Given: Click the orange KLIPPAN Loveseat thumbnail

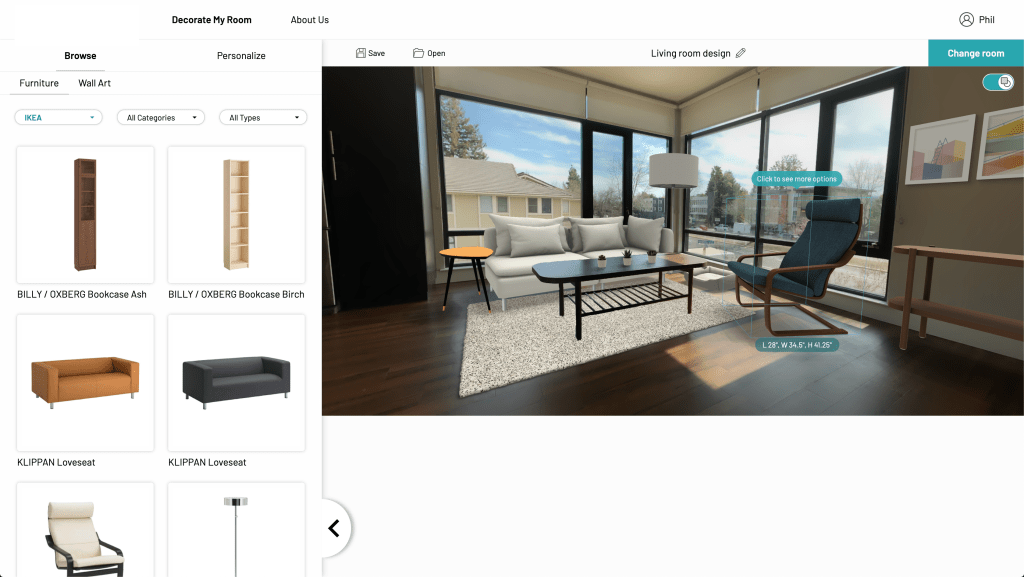Looking at the screenshot, I should point(84,383).
